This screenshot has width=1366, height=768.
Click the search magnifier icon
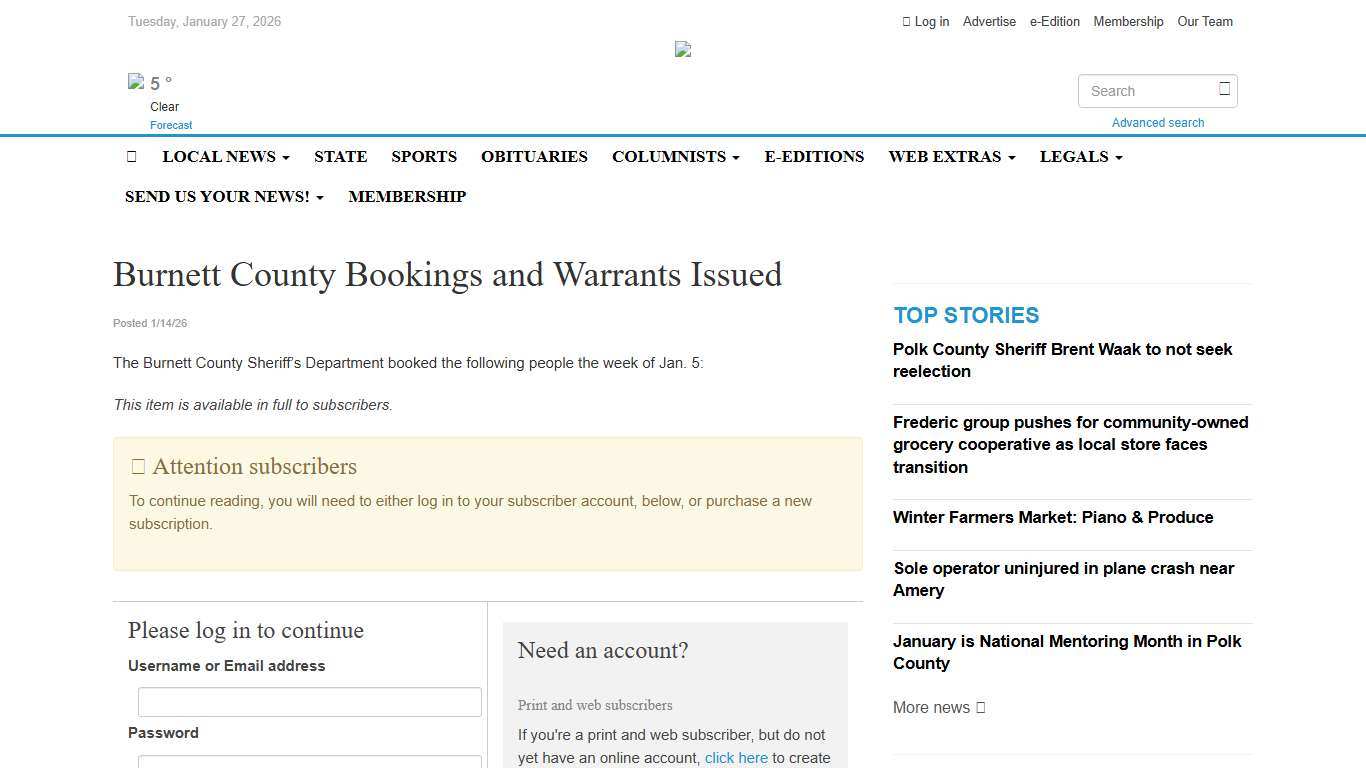(x=1223, y=89)
